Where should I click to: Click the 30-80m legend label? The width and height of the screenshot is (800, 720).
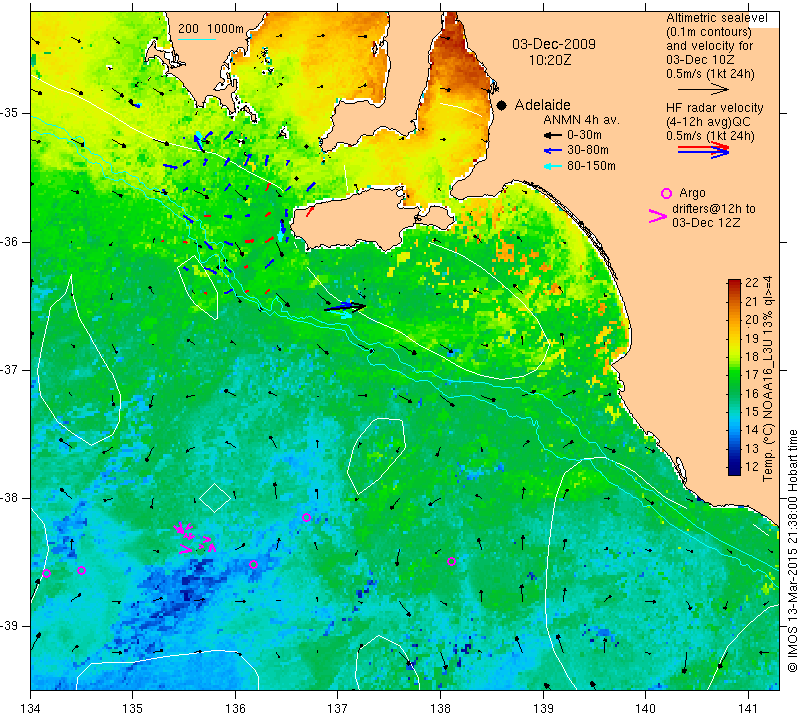[588, 151]
